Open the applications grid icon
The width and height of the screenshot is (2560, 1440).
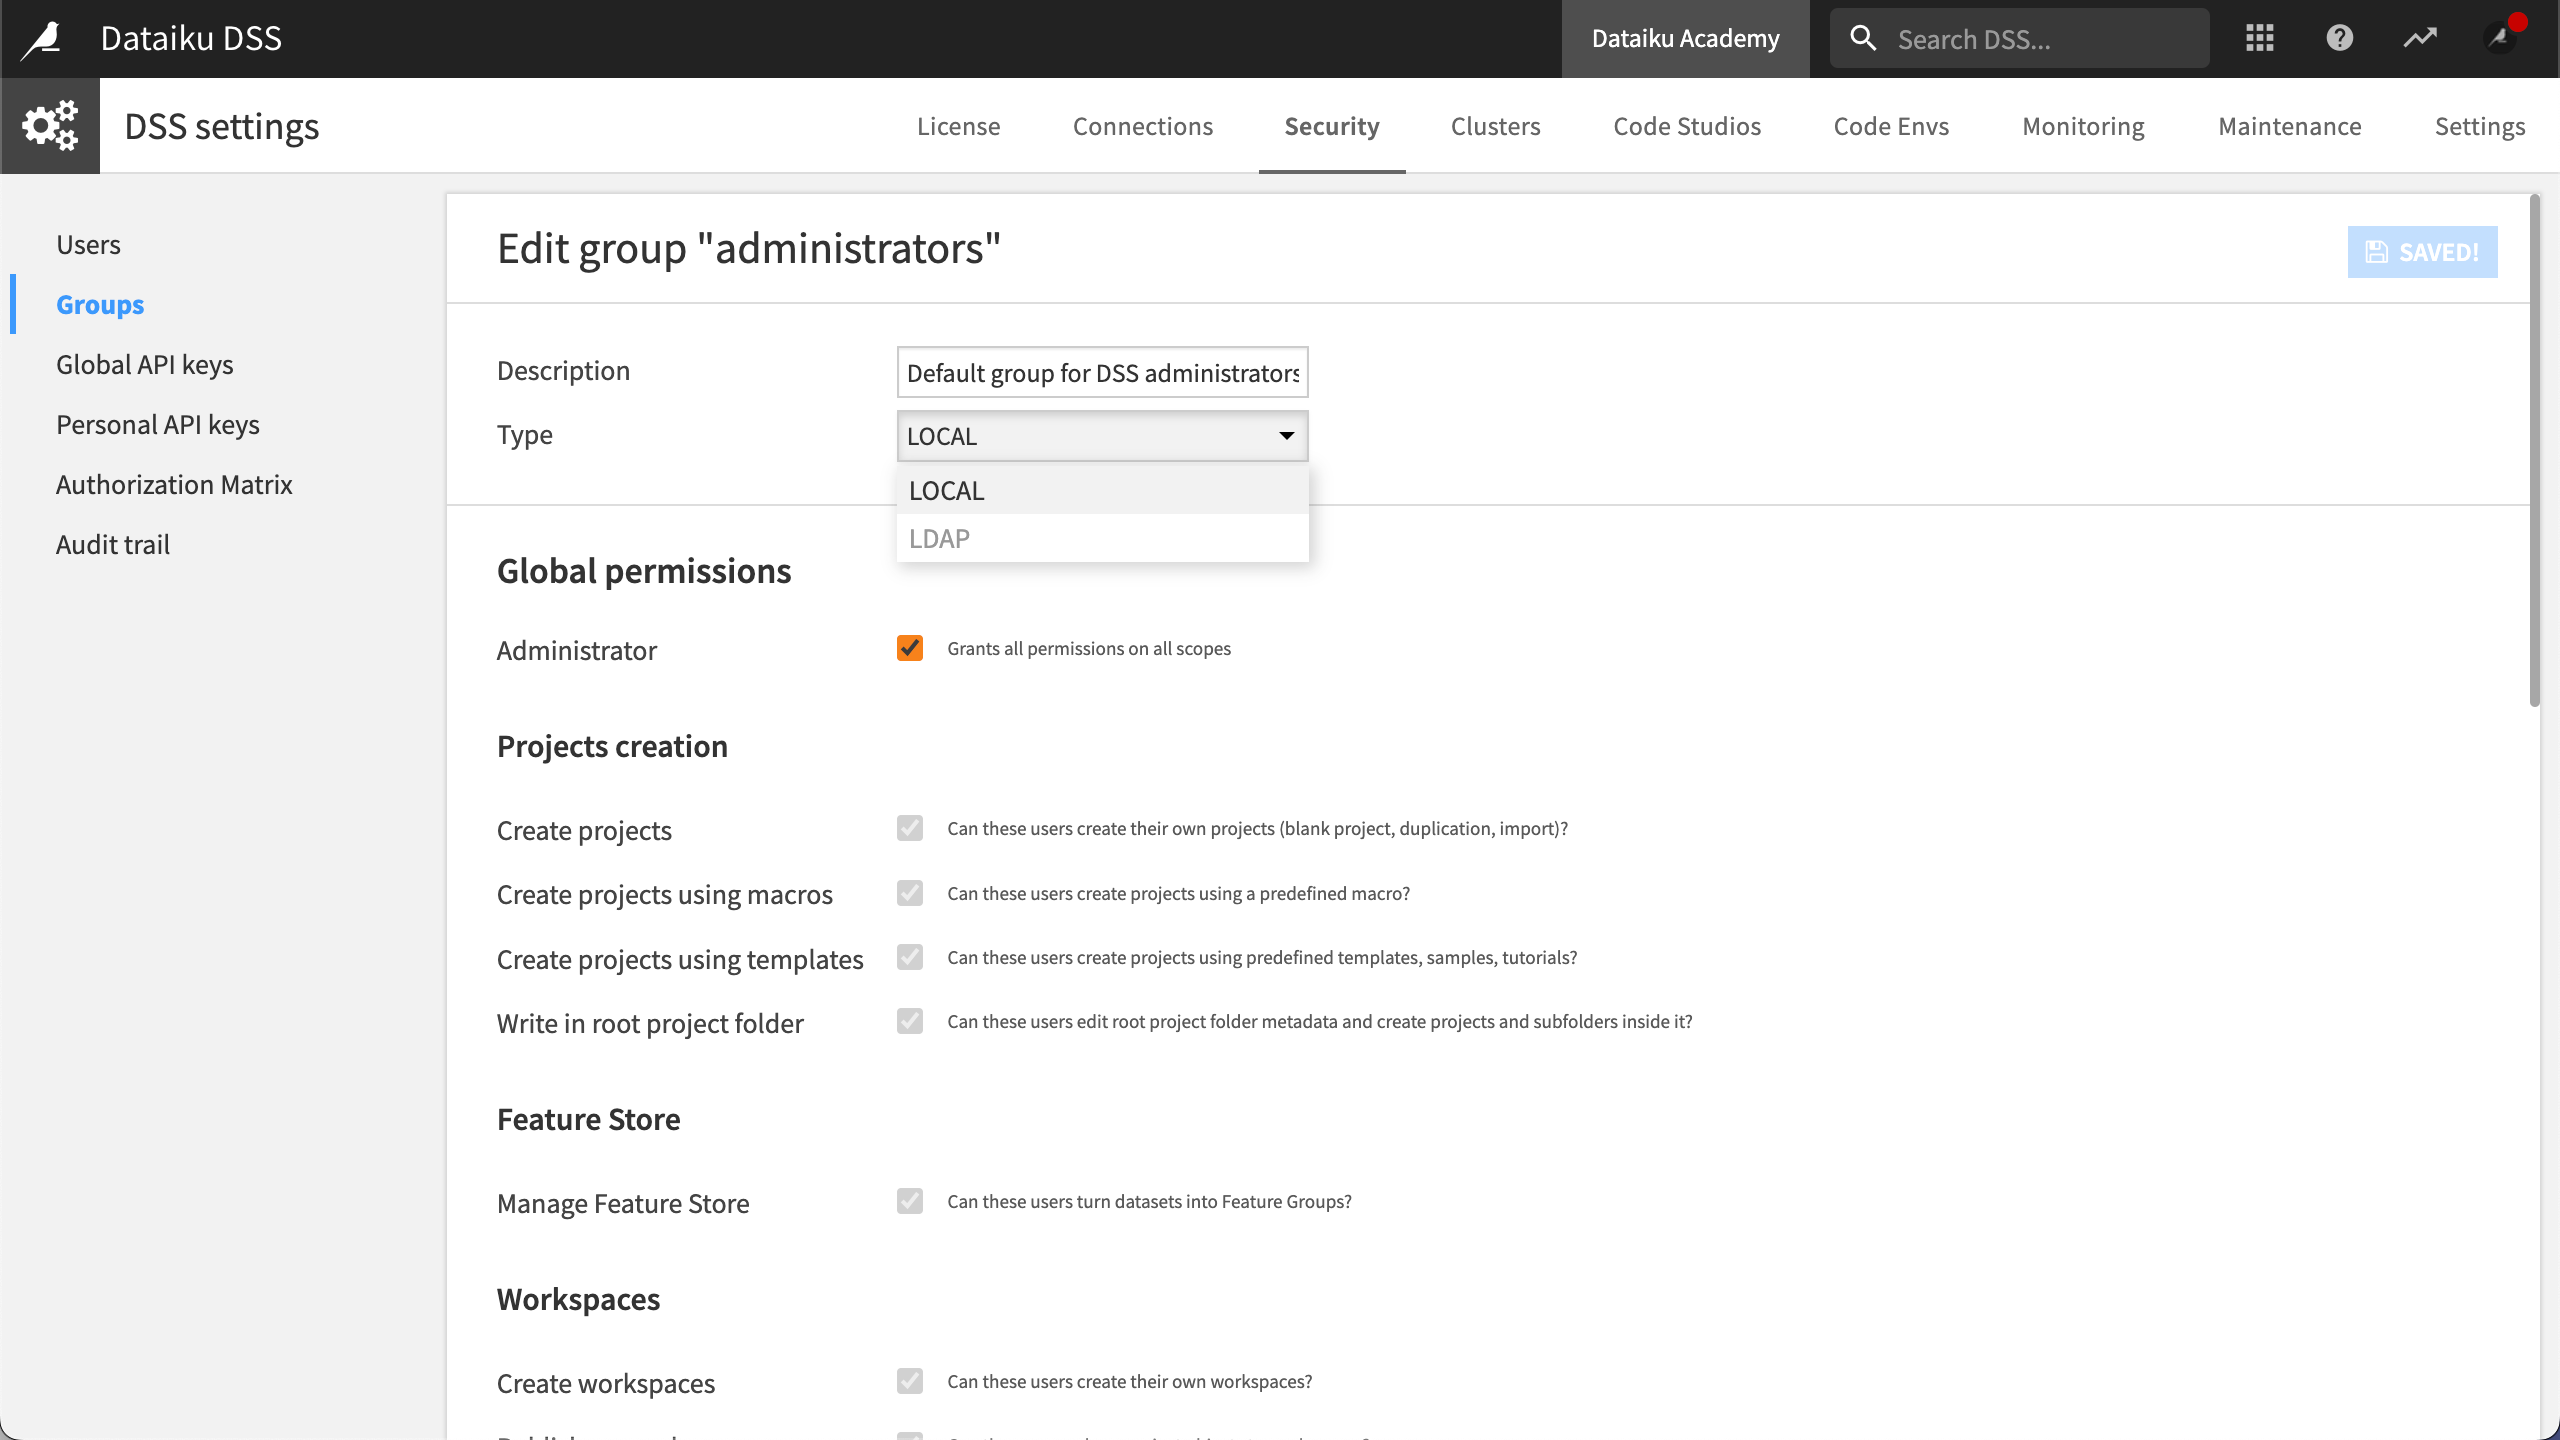click(x=2258, y=37)
